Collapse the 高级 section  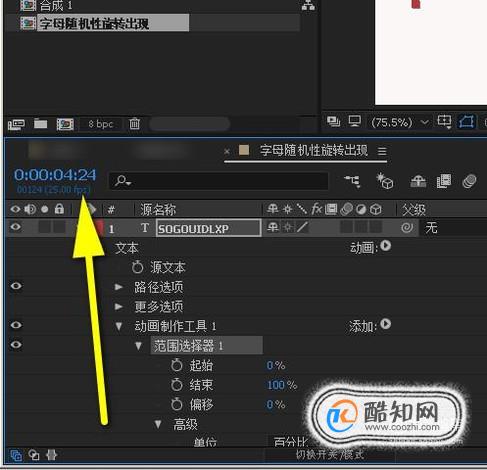158,424
